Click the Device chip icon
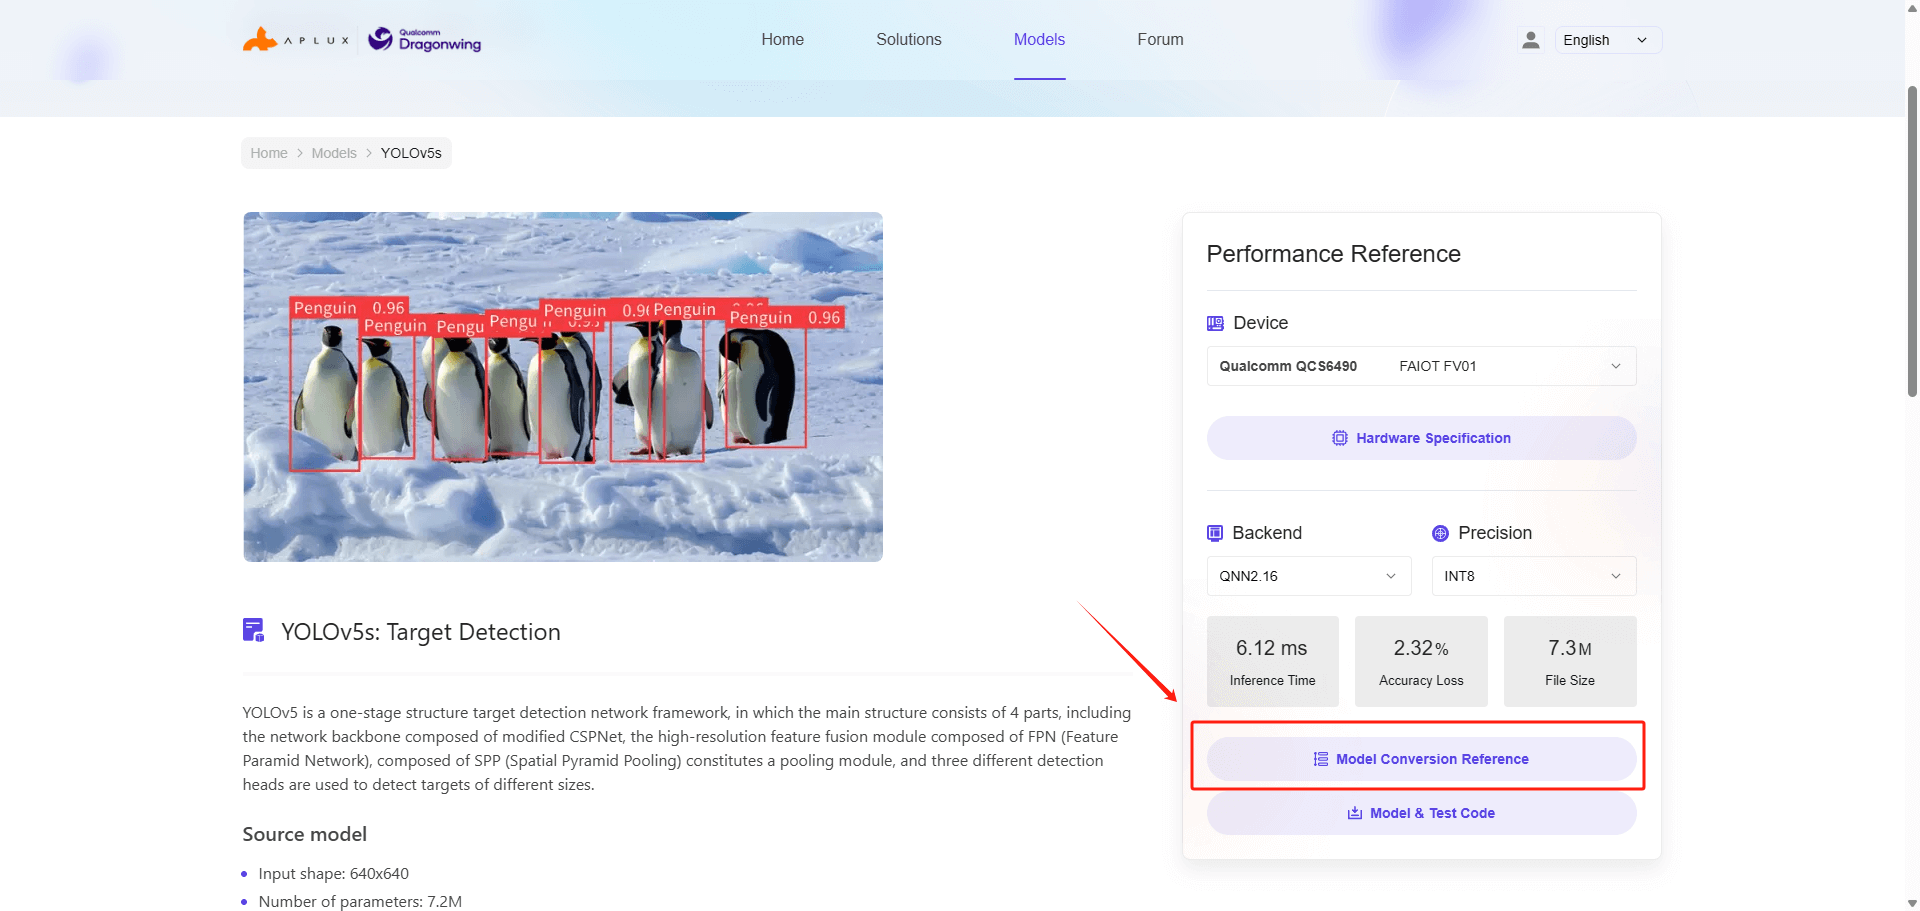The image size is (1920, 911). pyautogui.click(x=1215, y=323)
